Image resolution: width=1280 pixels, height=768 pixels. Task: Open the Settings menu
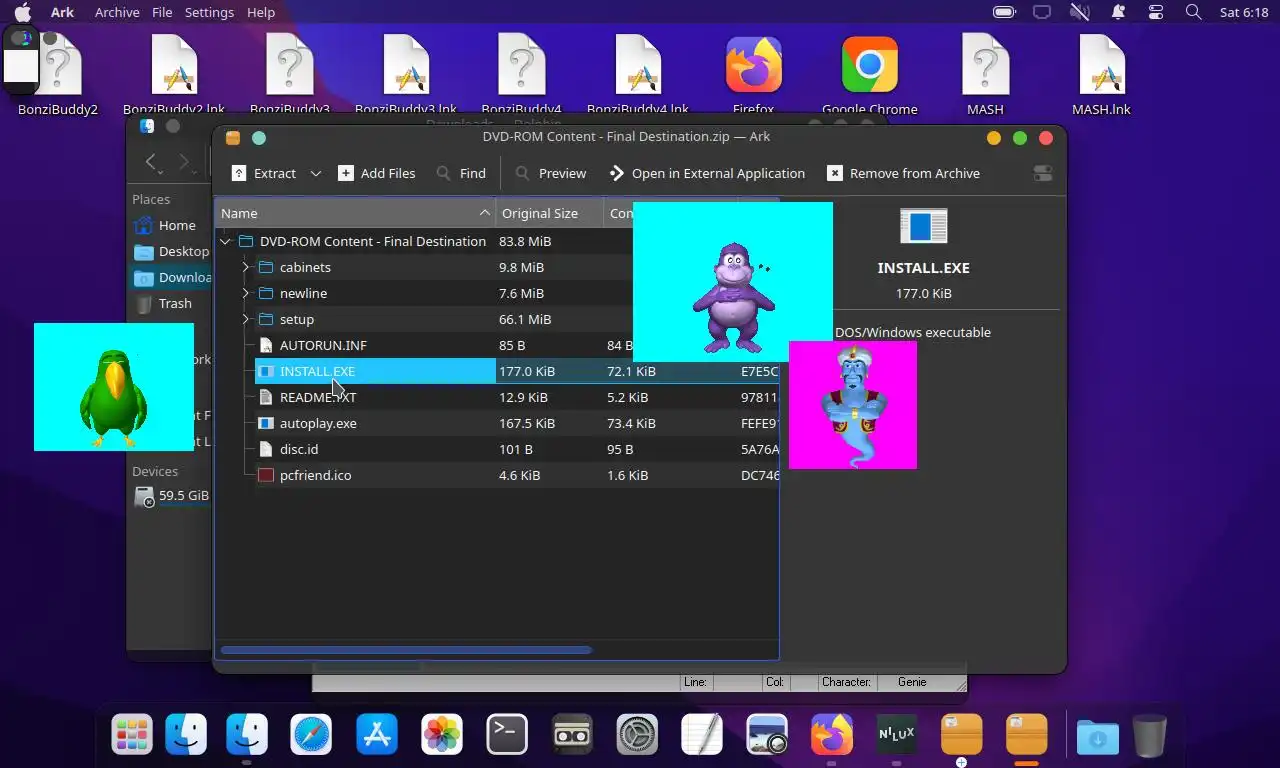(x=209, y=12)
